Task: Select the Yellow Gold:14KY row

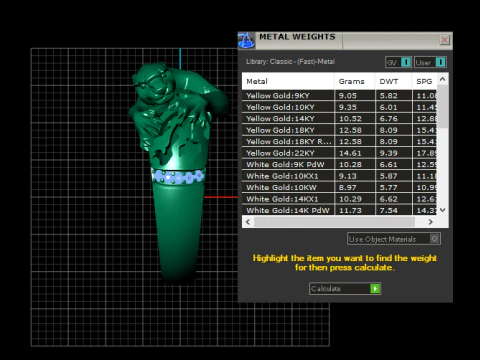Action: tap(339, 119)
